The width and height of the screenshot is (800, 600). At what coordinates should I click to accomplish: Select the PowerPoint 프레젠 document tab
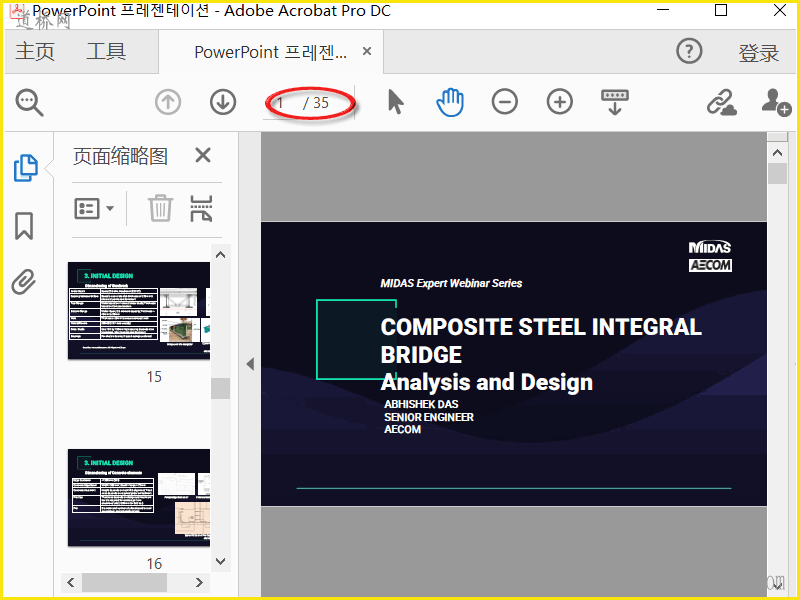[270, 52]
